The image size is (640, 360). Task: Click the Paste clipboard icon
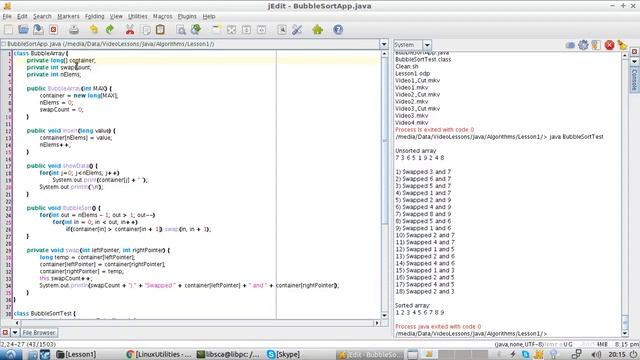click(x=160, y=29)
